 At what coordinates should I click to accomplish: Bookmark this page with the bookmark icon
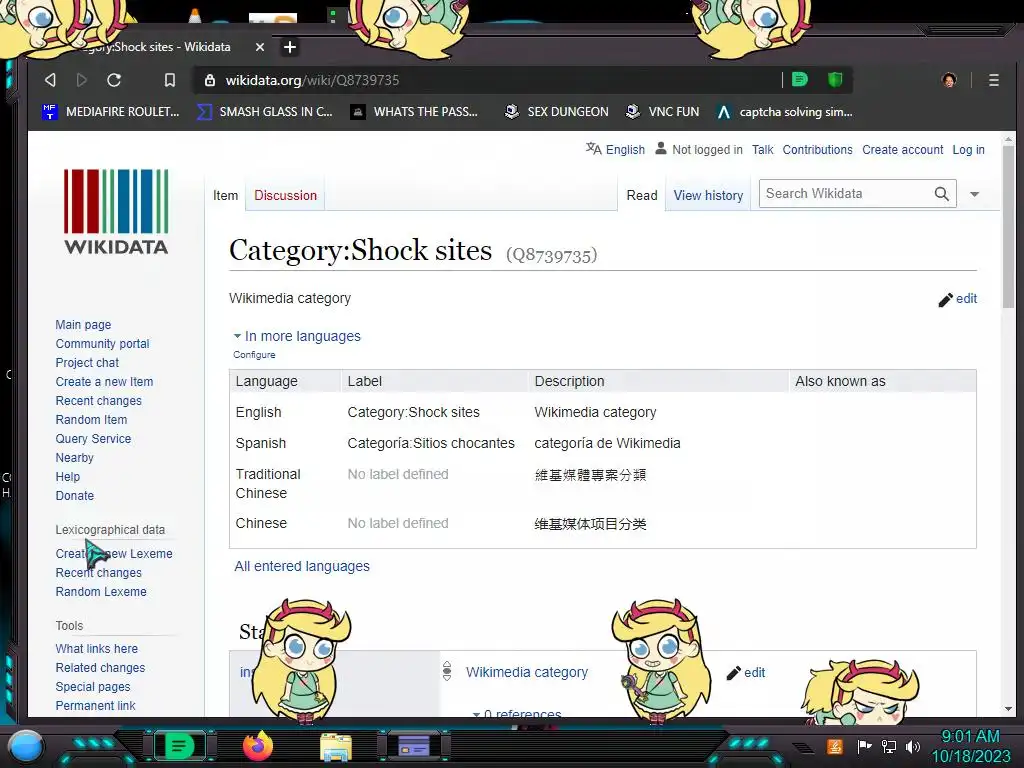170,80
